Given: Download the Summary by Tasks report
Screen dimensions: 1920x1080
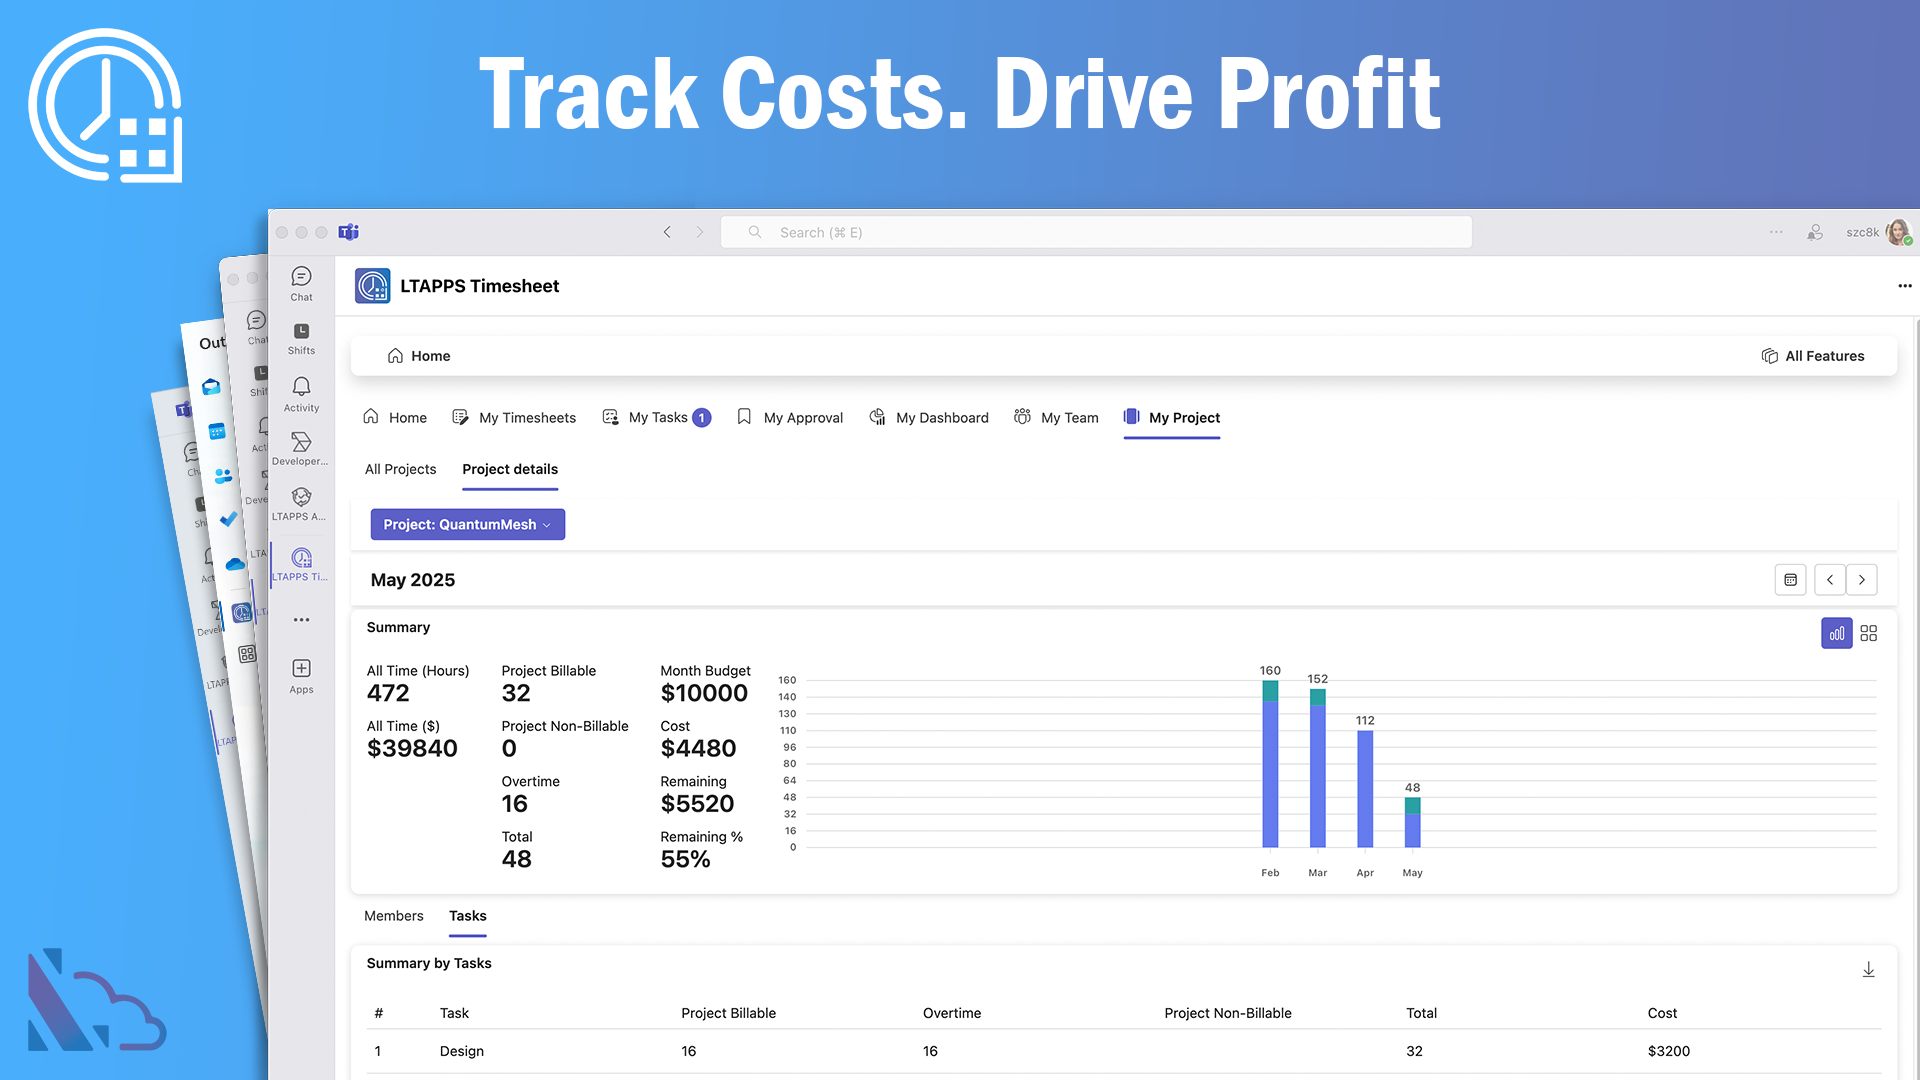Looking at the screenshot, I should click(x=1868, y=969).
